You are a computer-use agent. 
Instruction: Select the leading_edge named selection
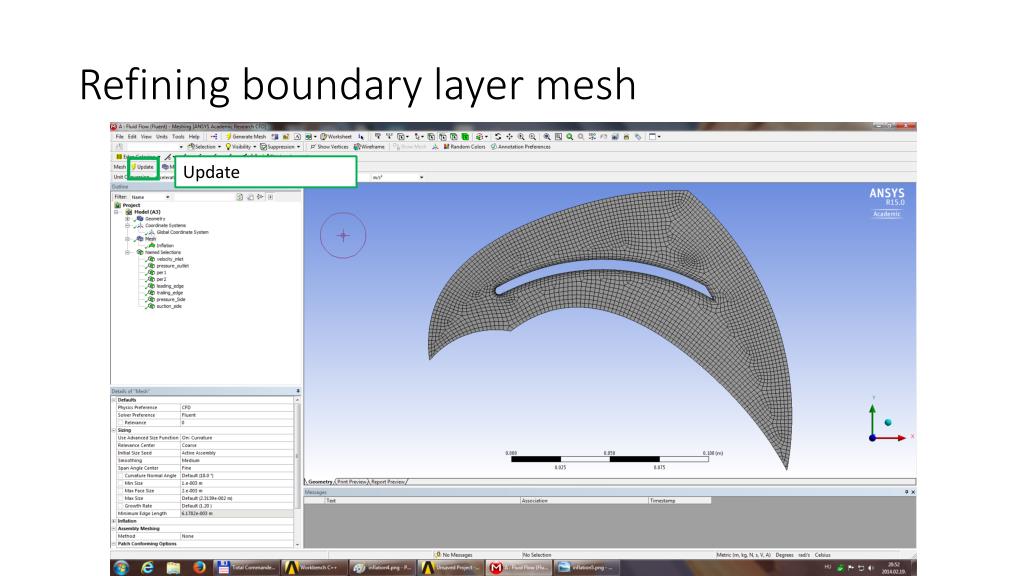tap(170, 286)
